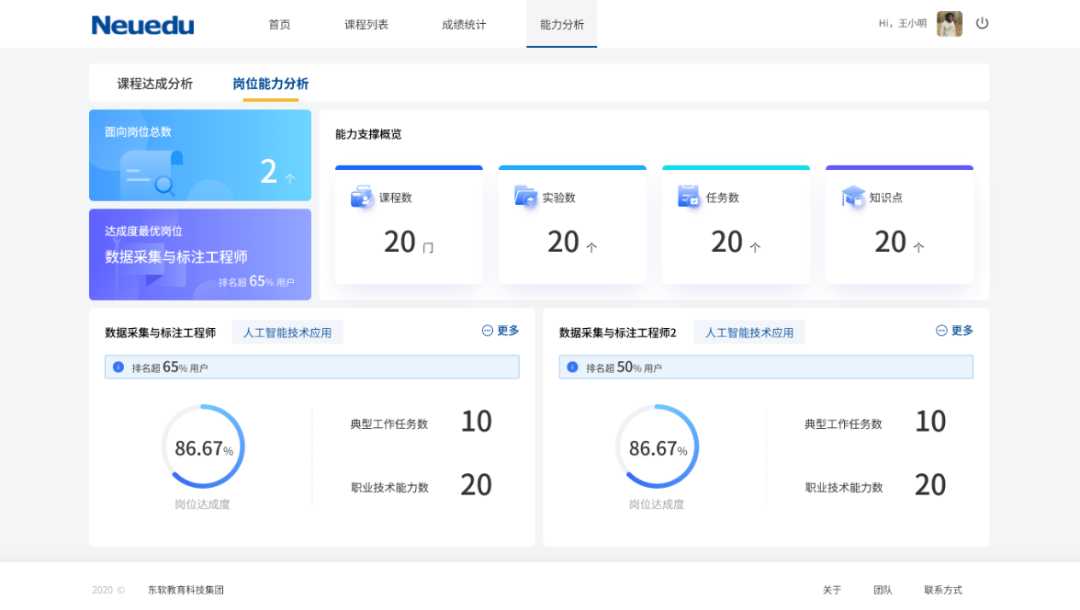The height and width of the screenshot is (610, 1080).
Task: Click the power logout icon
Action: [x=982, y=23]
